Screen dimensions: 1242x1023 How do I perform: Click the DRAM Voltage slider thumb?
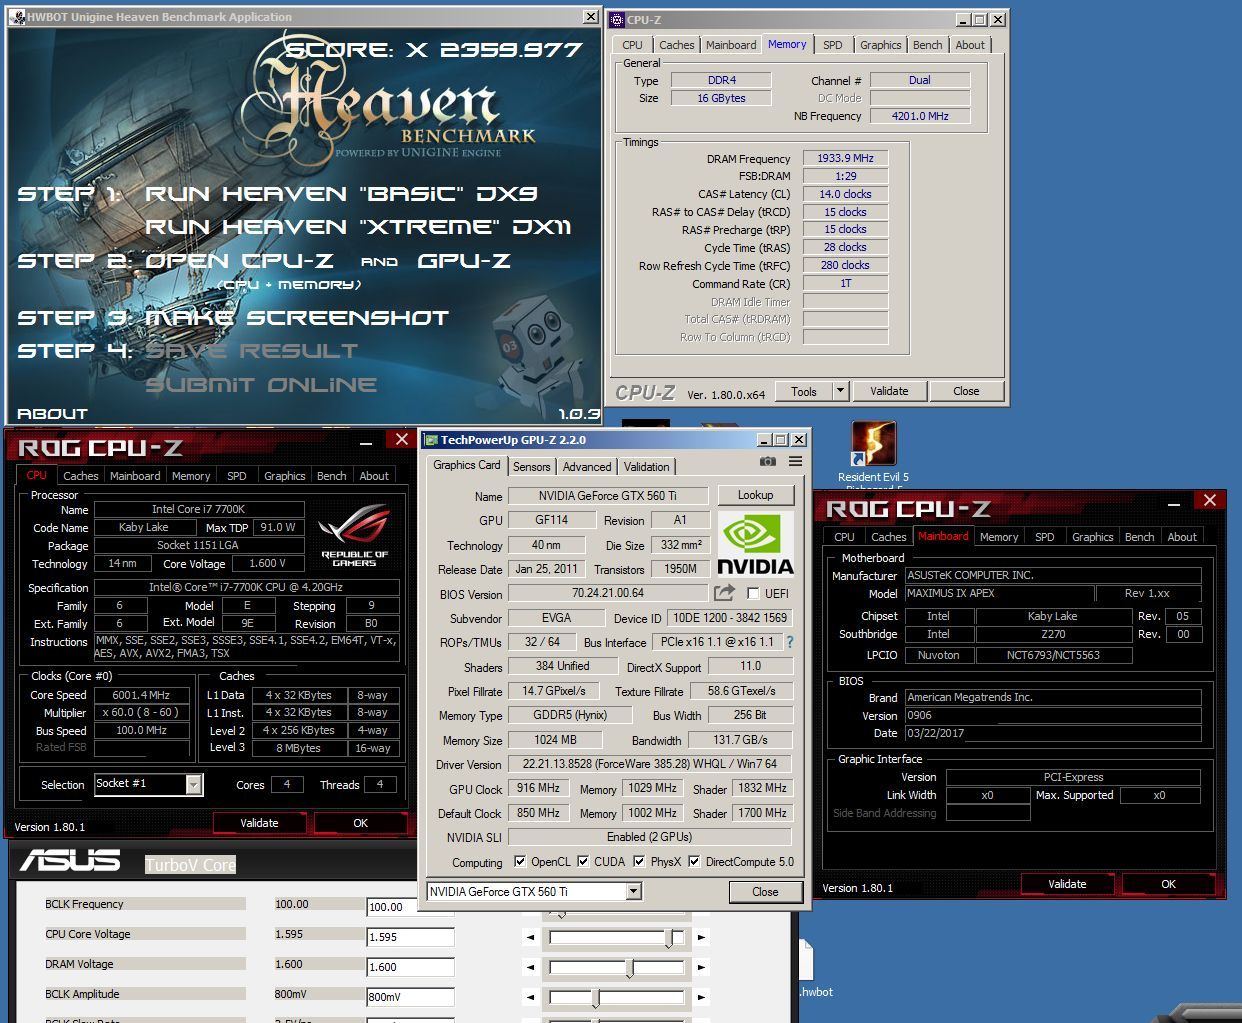coord(629,968)
